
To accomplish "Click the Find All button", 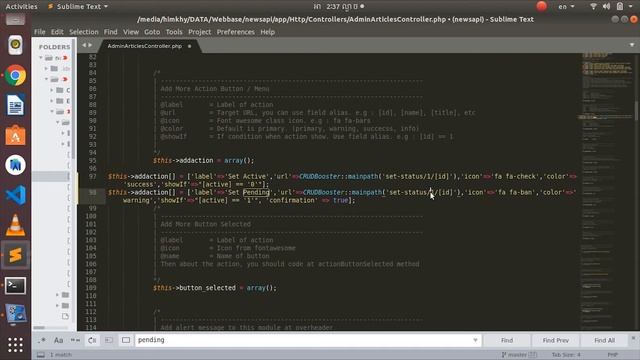I will (604, 340).
